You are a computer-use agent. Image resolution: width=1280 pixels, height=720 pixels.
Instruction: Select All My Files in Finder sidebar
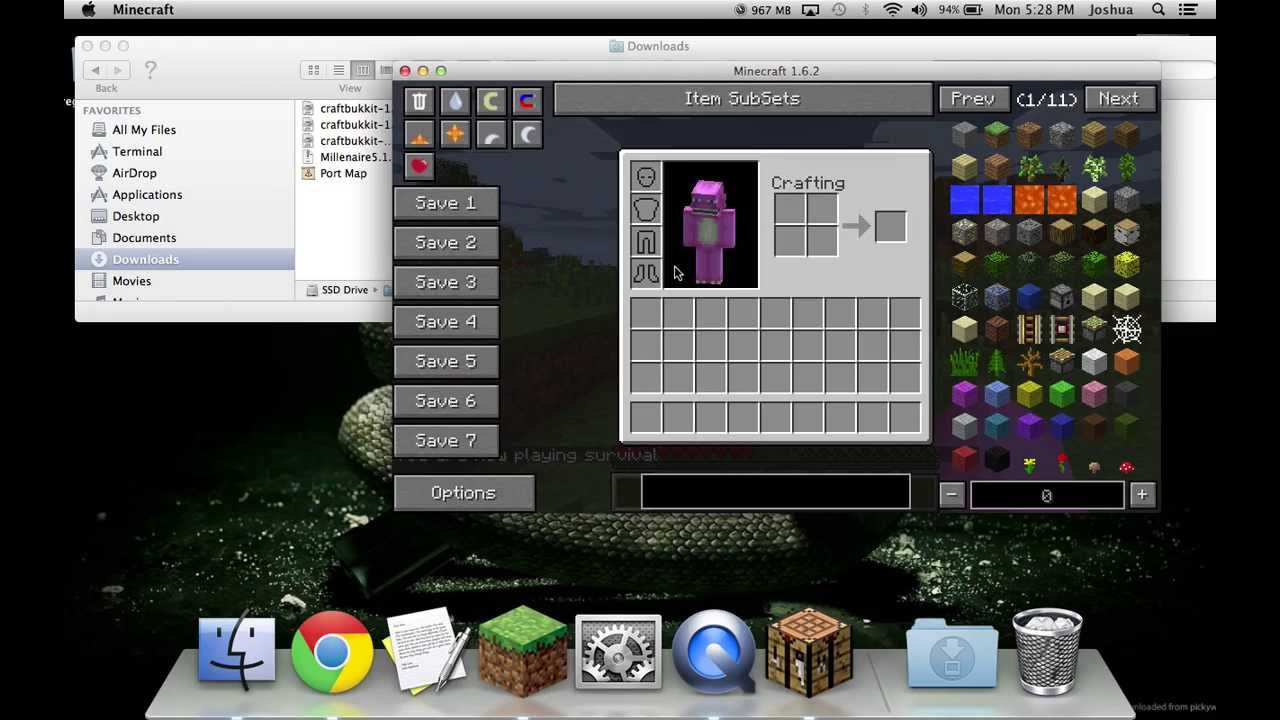pyautogui.click(x=144, y=130)
